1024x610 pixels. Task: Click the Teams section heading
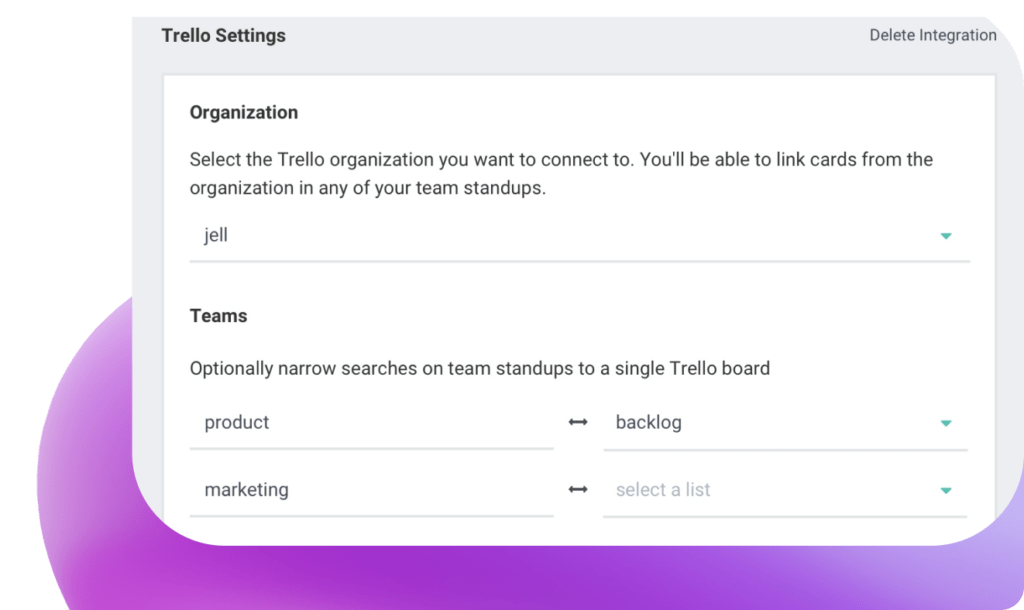tap(219, 316)
